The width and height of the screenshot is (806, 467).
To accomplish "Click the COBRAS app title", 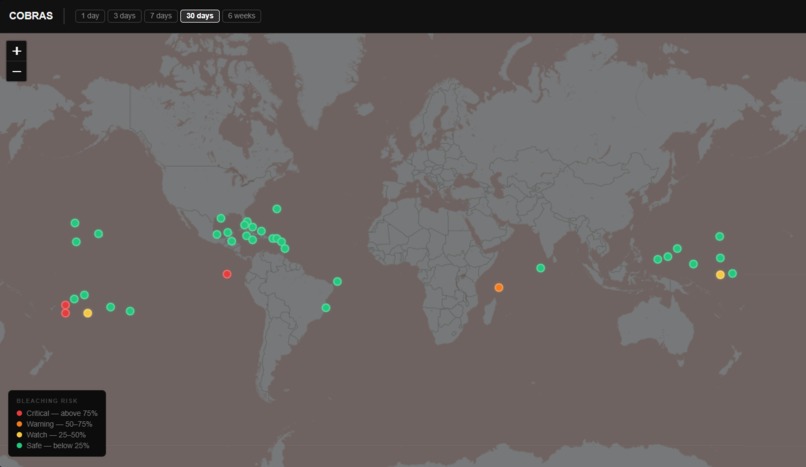I will 31,16.
